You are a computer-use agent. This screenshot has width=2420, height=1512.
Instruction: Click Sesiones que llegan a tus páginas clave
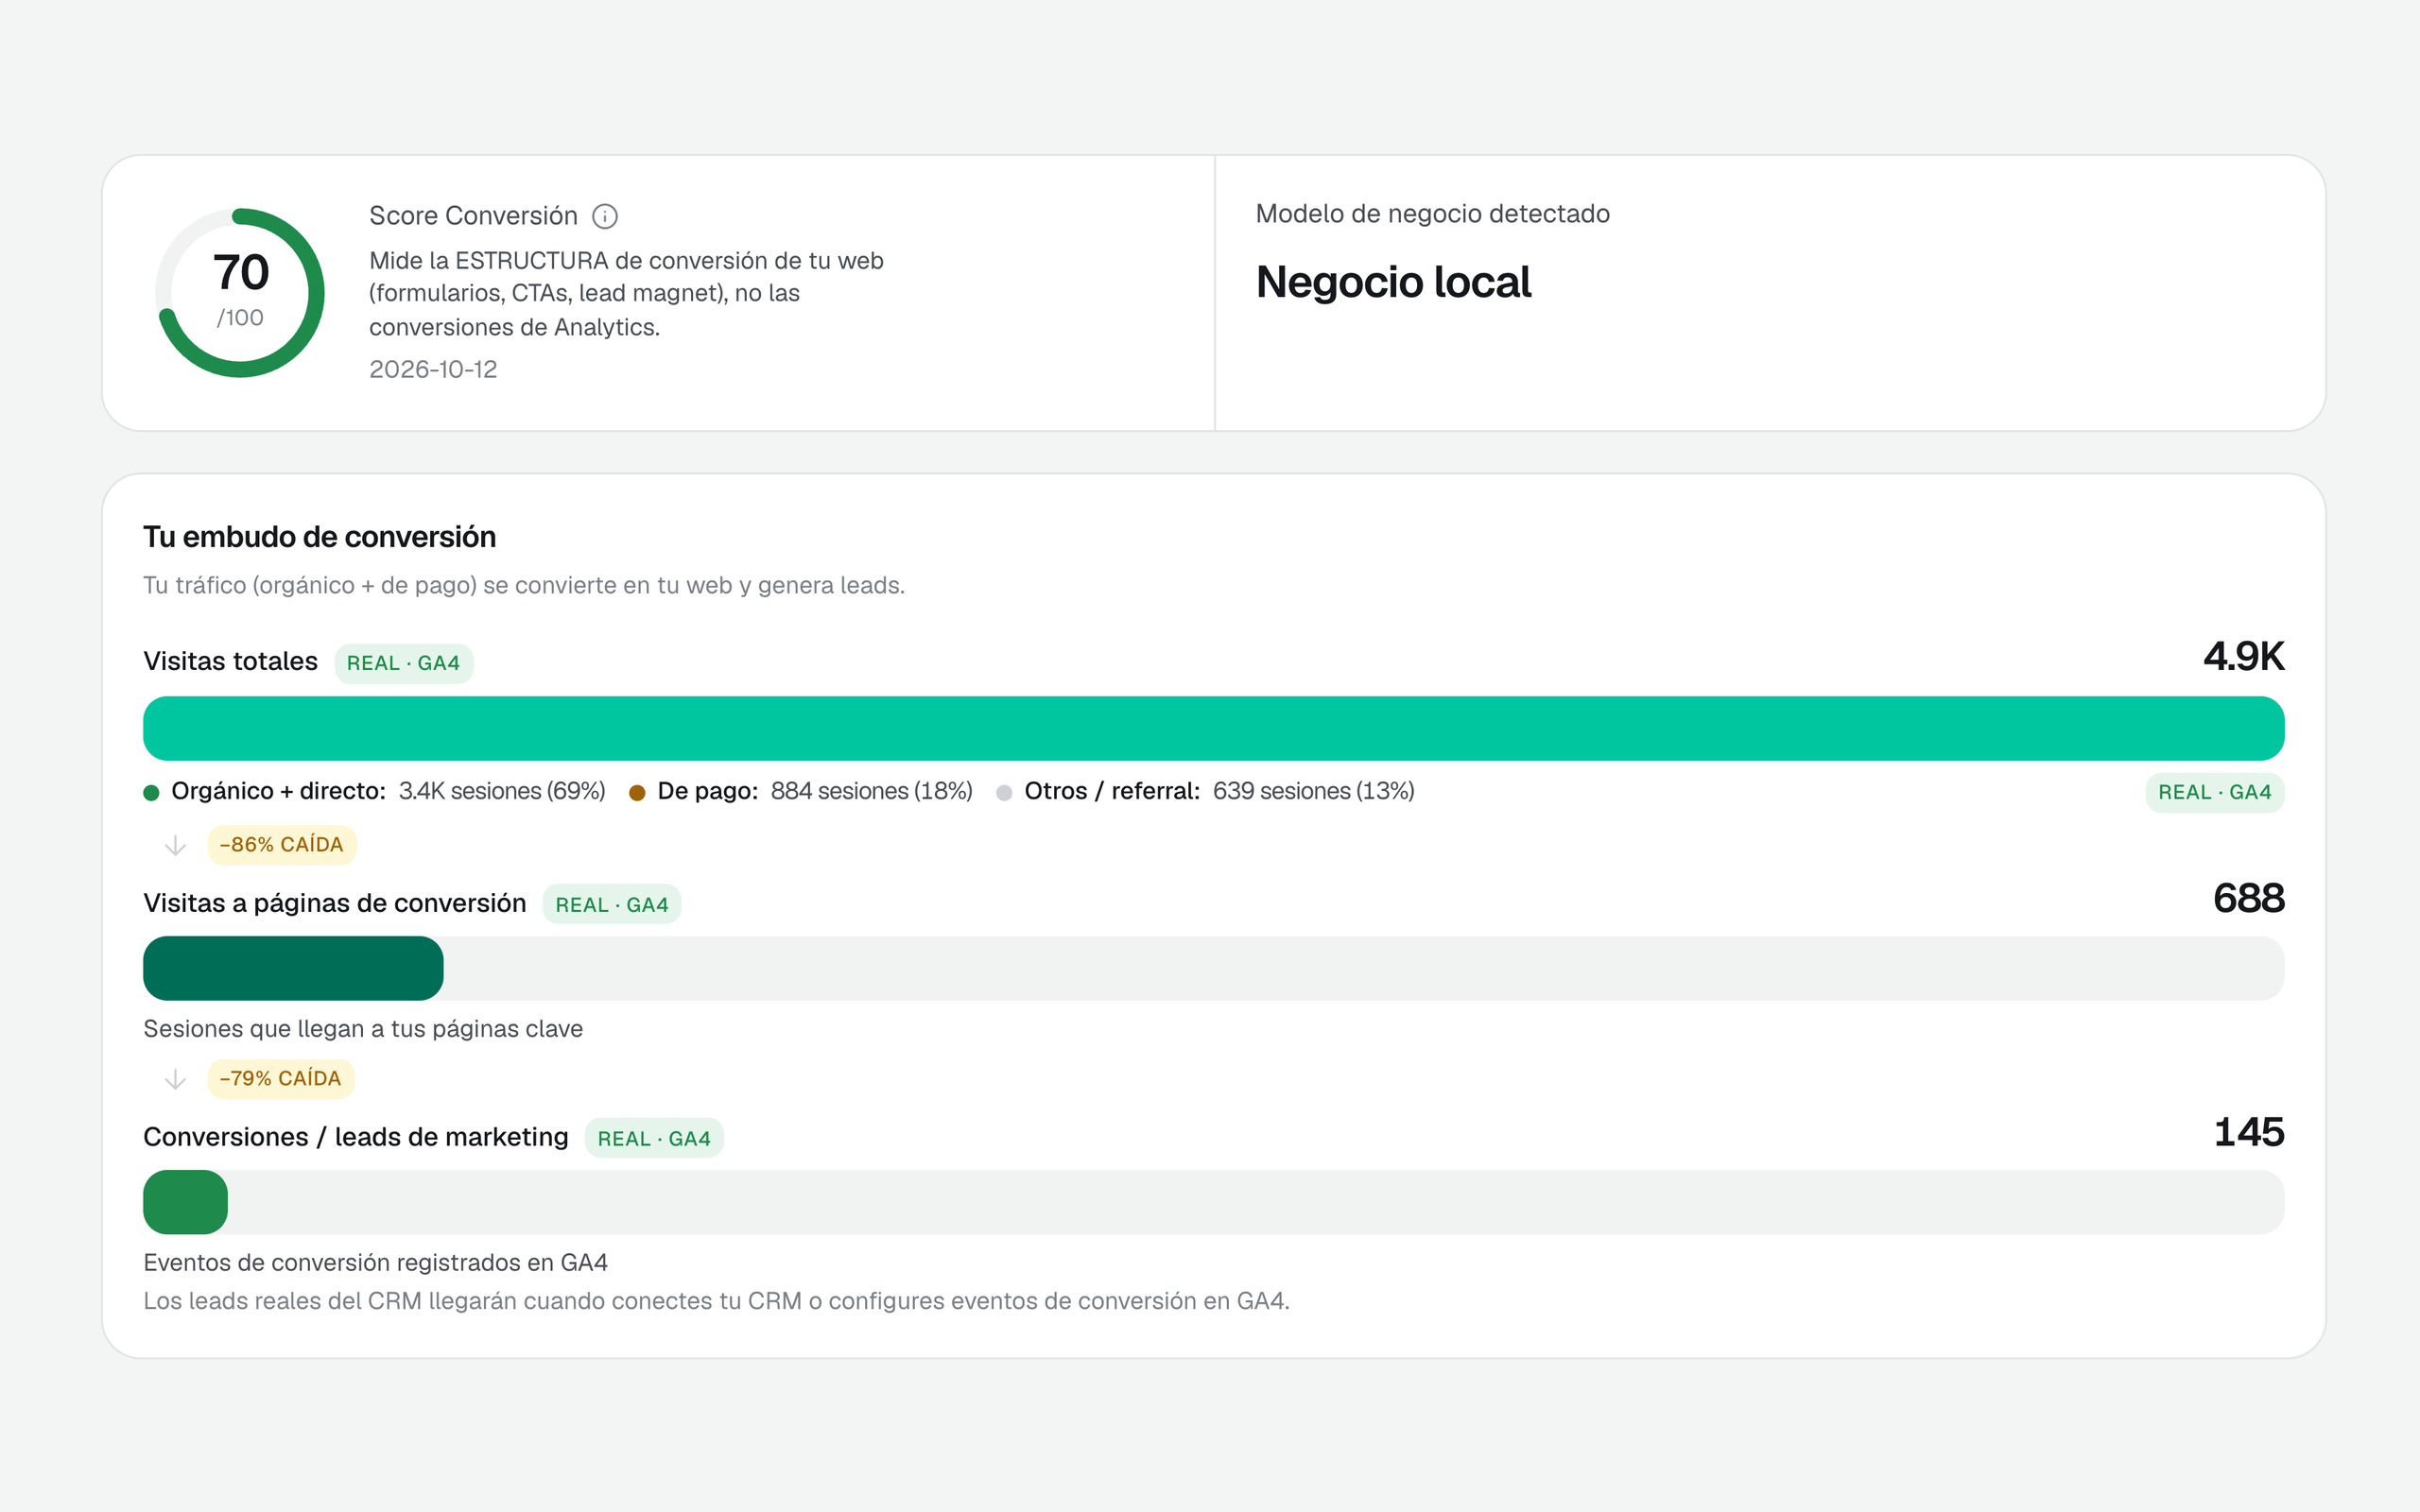coord(363,1029)
